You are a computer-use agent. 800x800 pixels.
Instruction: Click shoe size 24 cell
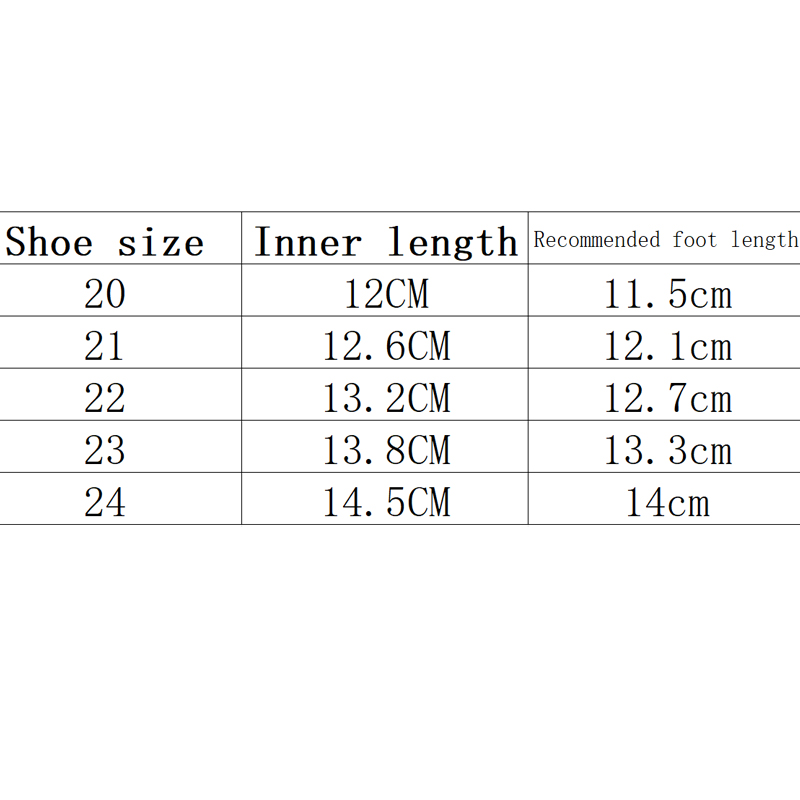tap(105, 502)
